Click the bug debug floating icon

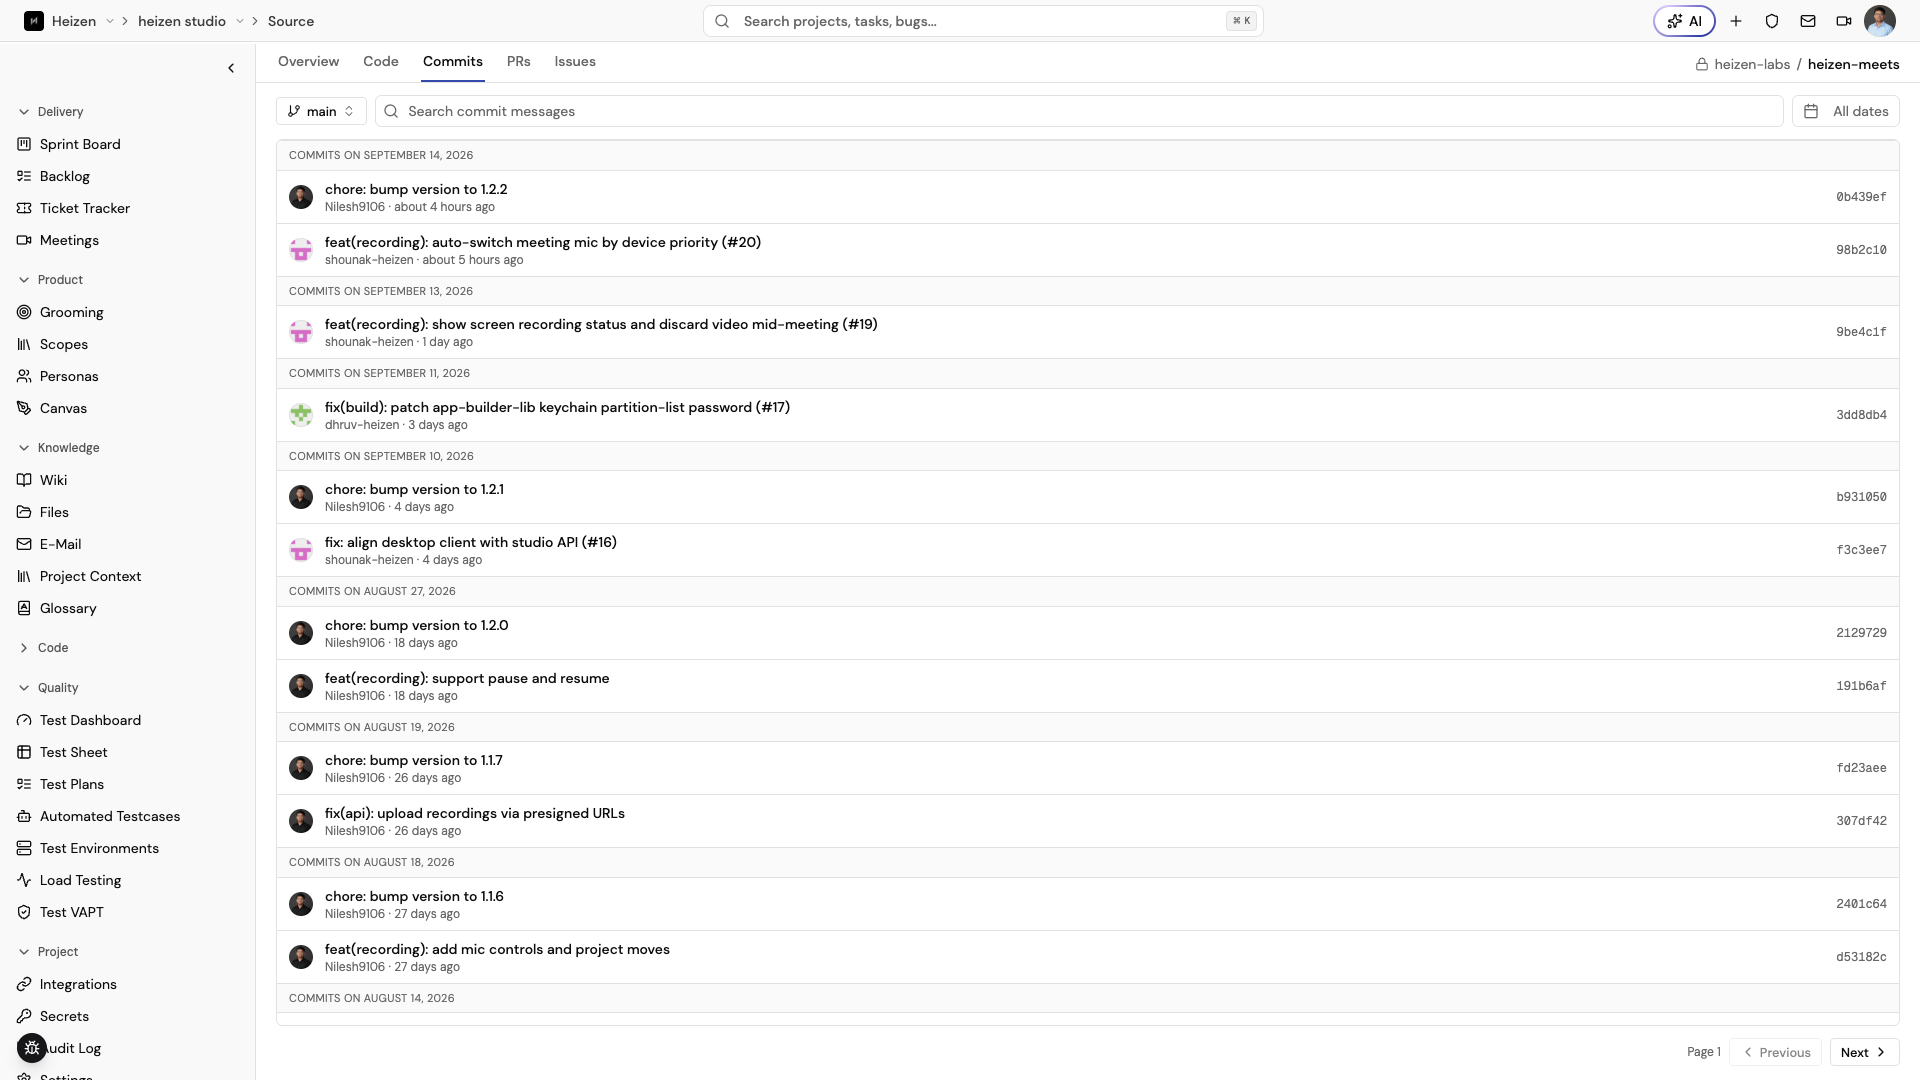[32, 1048]
